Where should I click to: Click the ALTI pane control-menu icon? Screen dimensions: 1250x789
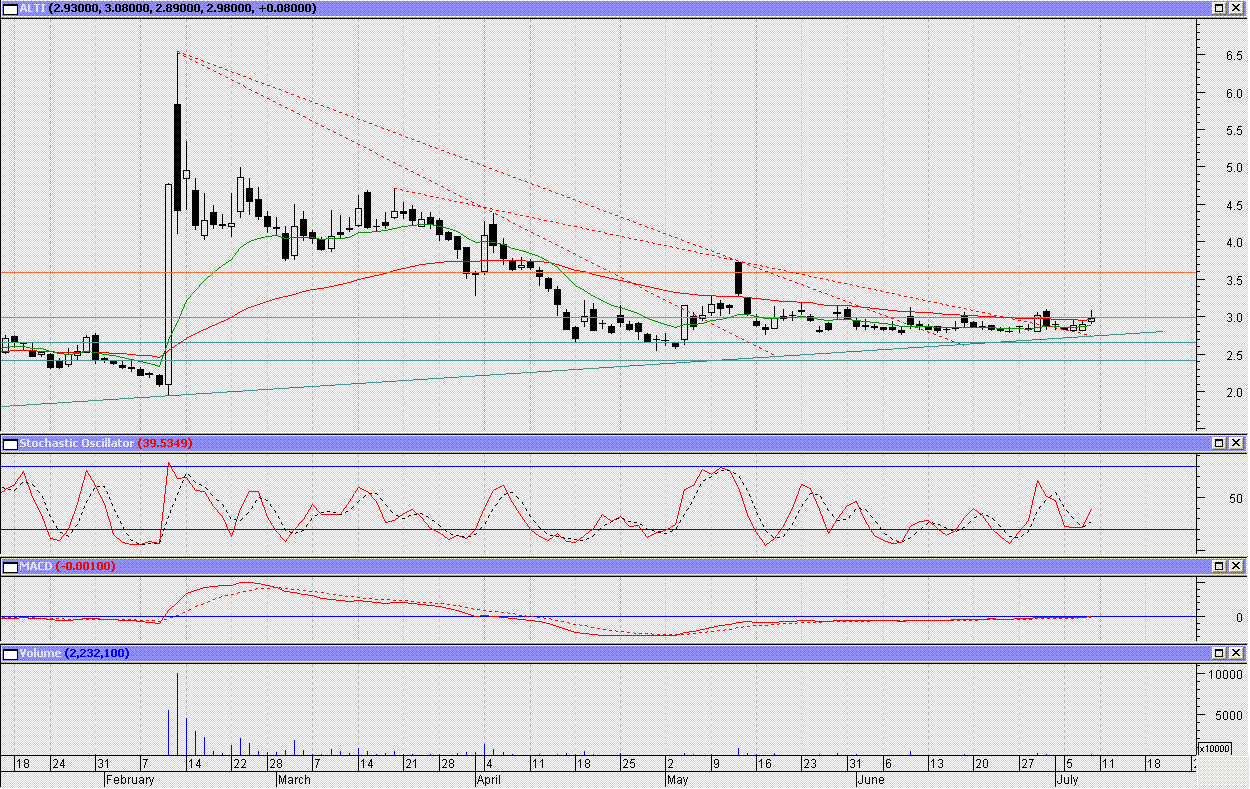(x=12, y=9)
